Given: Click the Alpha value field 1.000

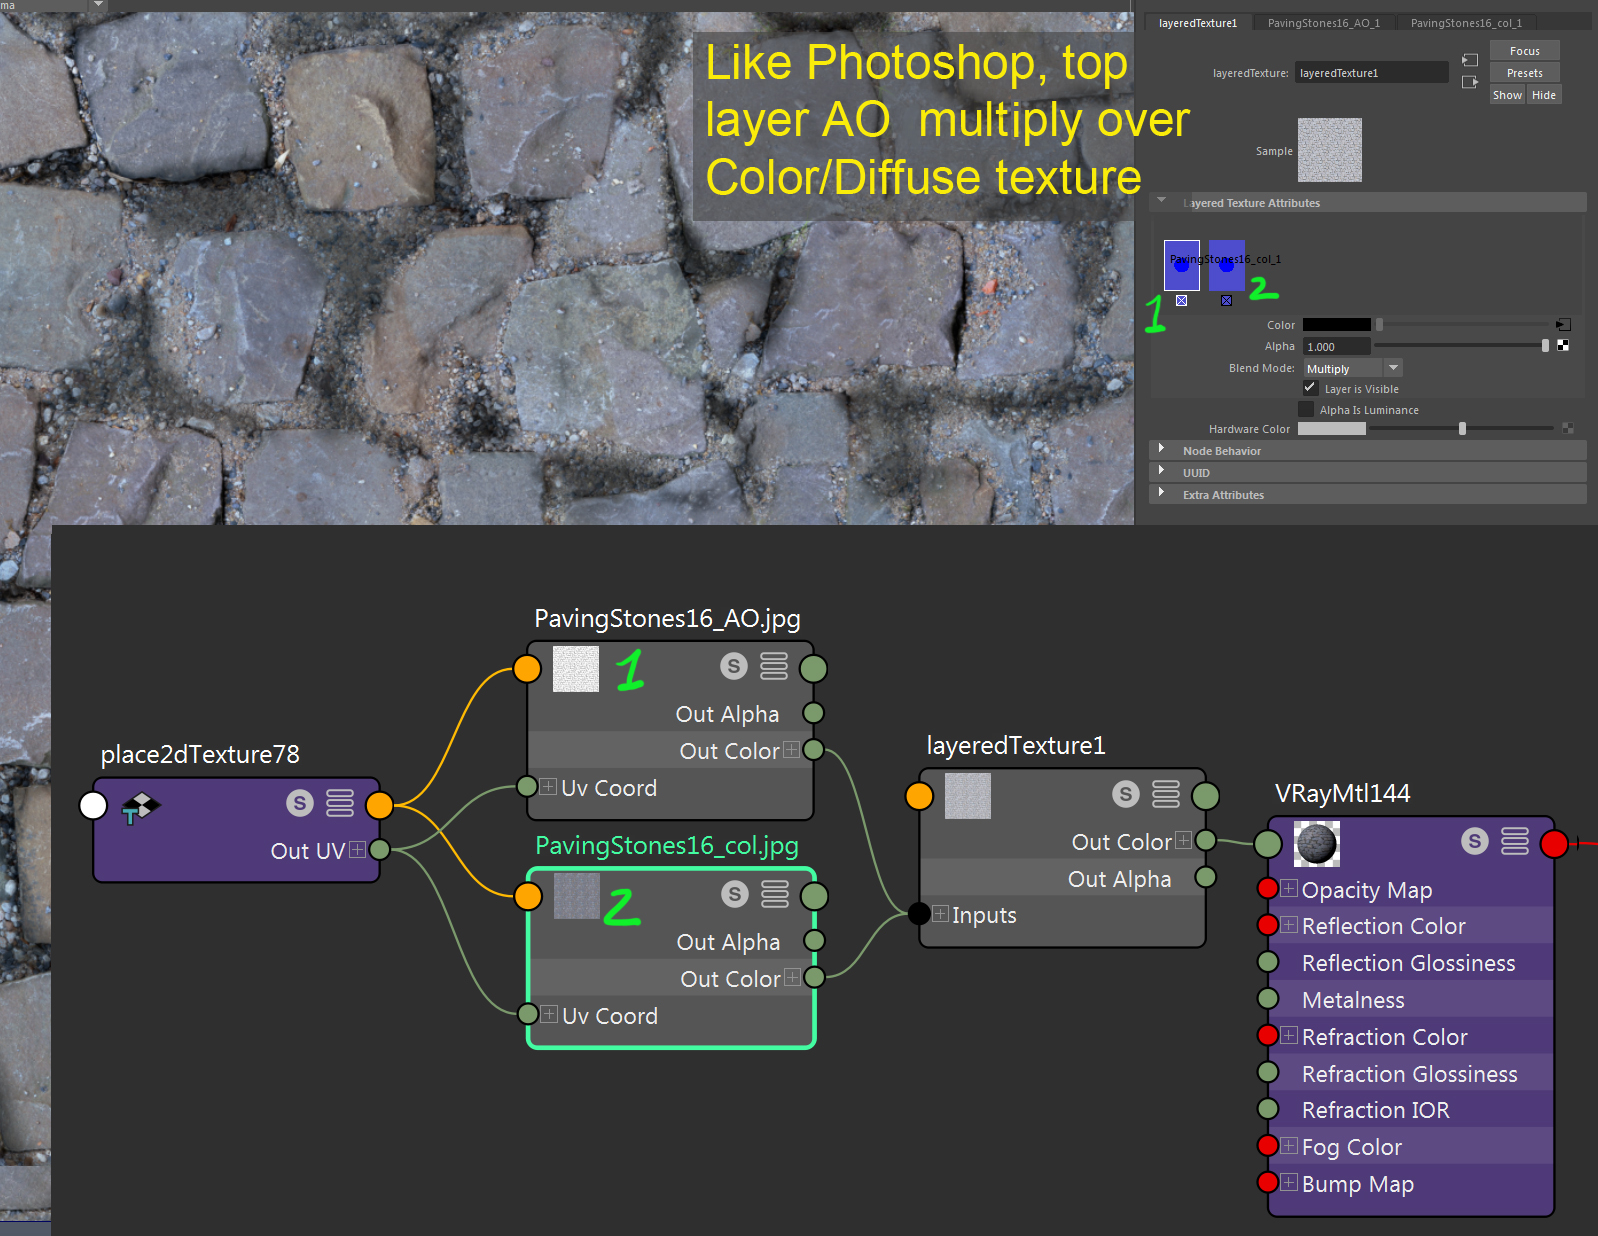Looking at the screenshot, I should coord(1336,347).
